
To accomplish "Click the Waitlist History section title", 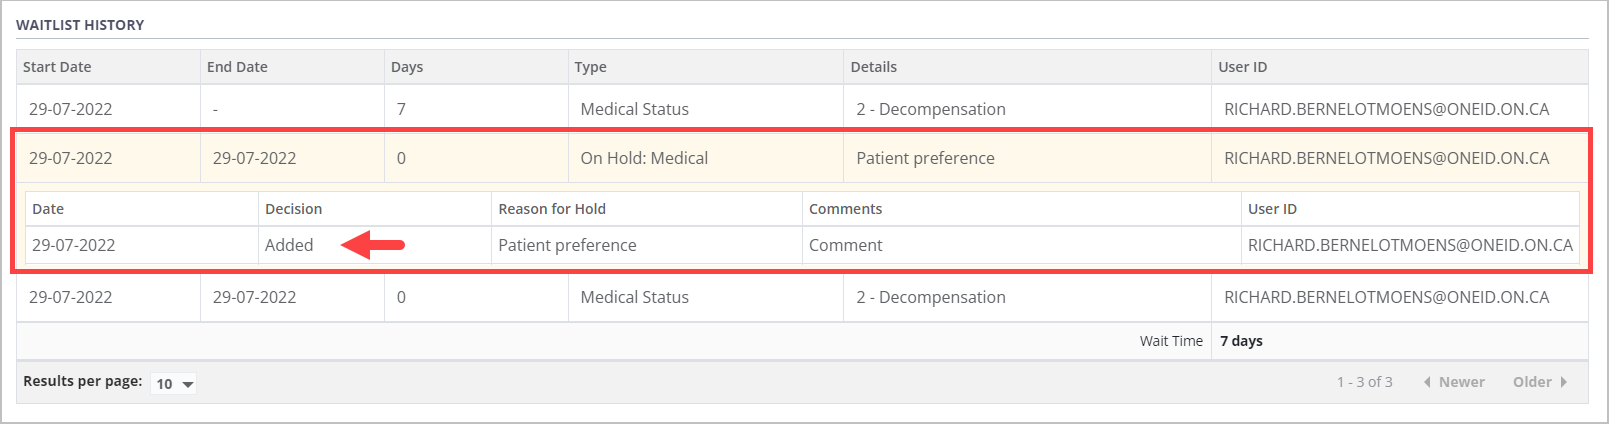I will coord(80,25).
